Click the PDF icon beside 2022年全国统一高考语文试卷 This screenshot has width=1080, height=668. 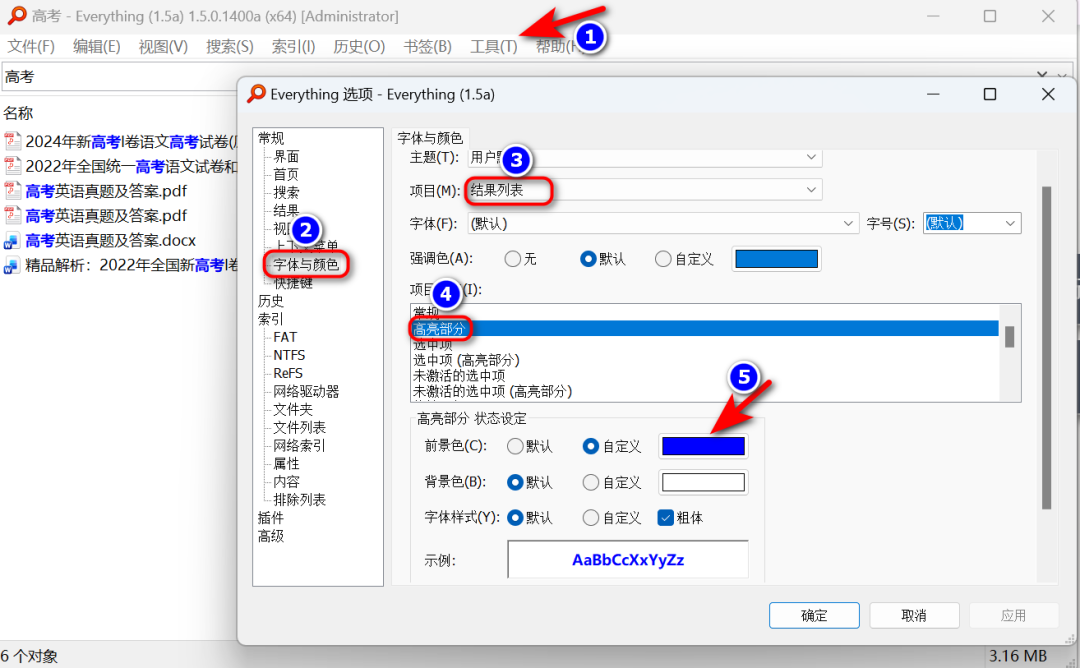click(12, 166)
